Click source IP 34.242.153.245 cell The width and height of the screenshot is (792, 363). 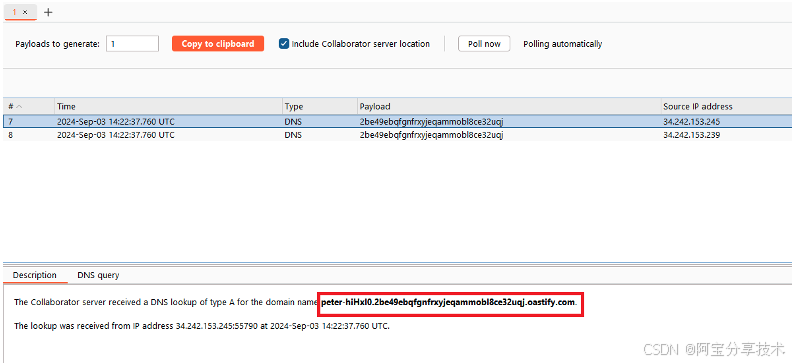691,122
